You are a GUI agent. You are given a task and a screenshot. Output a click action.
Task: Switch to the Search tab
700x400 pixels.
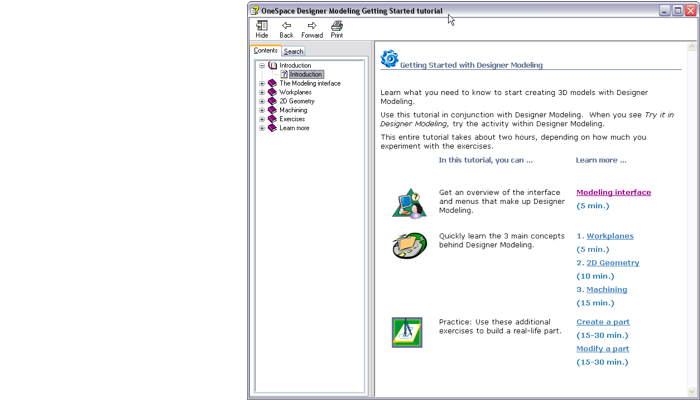pos(293,51)
